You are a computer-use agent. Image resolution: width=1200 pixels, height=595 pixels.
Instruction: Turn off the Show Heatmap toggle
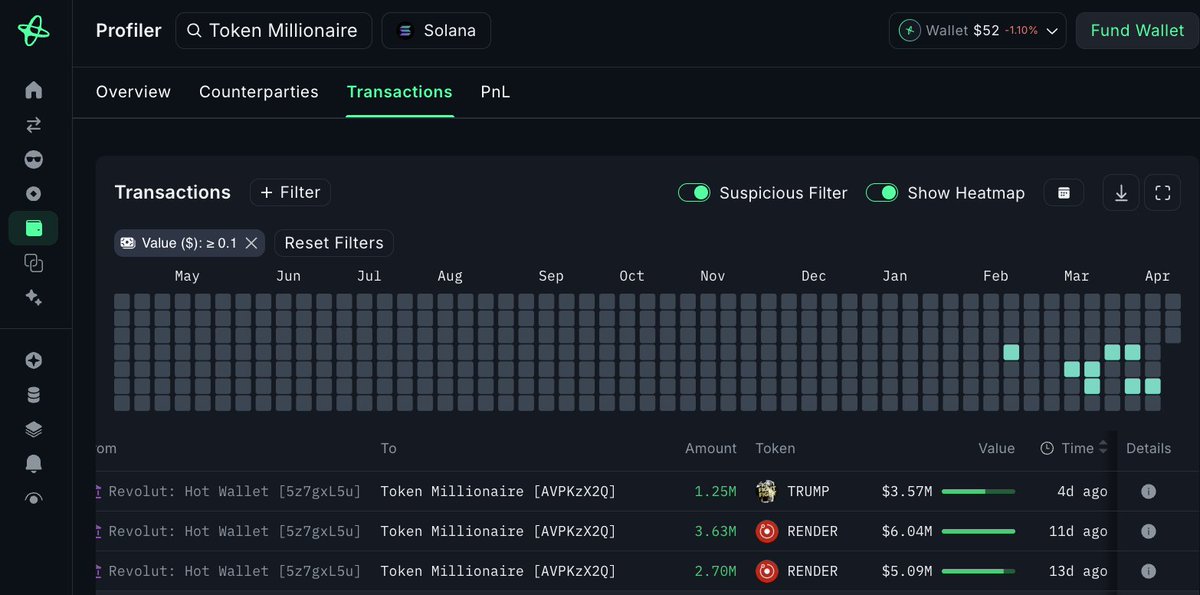(881, 193)
